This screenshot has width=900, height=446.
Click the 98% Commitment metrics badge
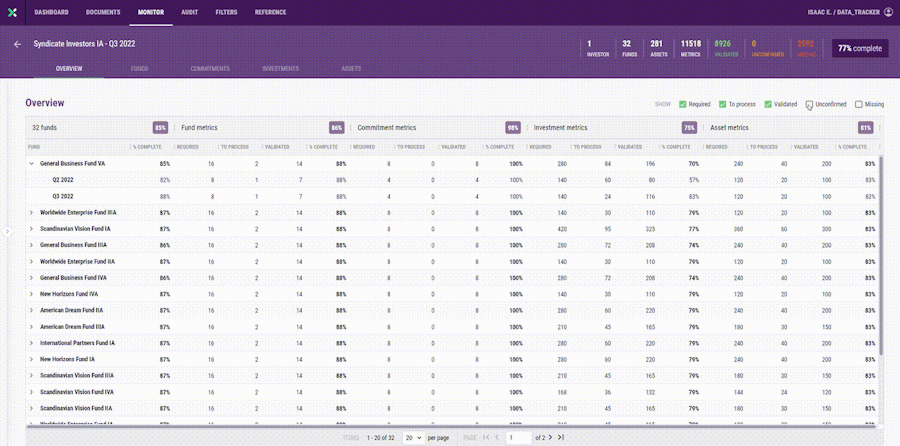[513, 127]
